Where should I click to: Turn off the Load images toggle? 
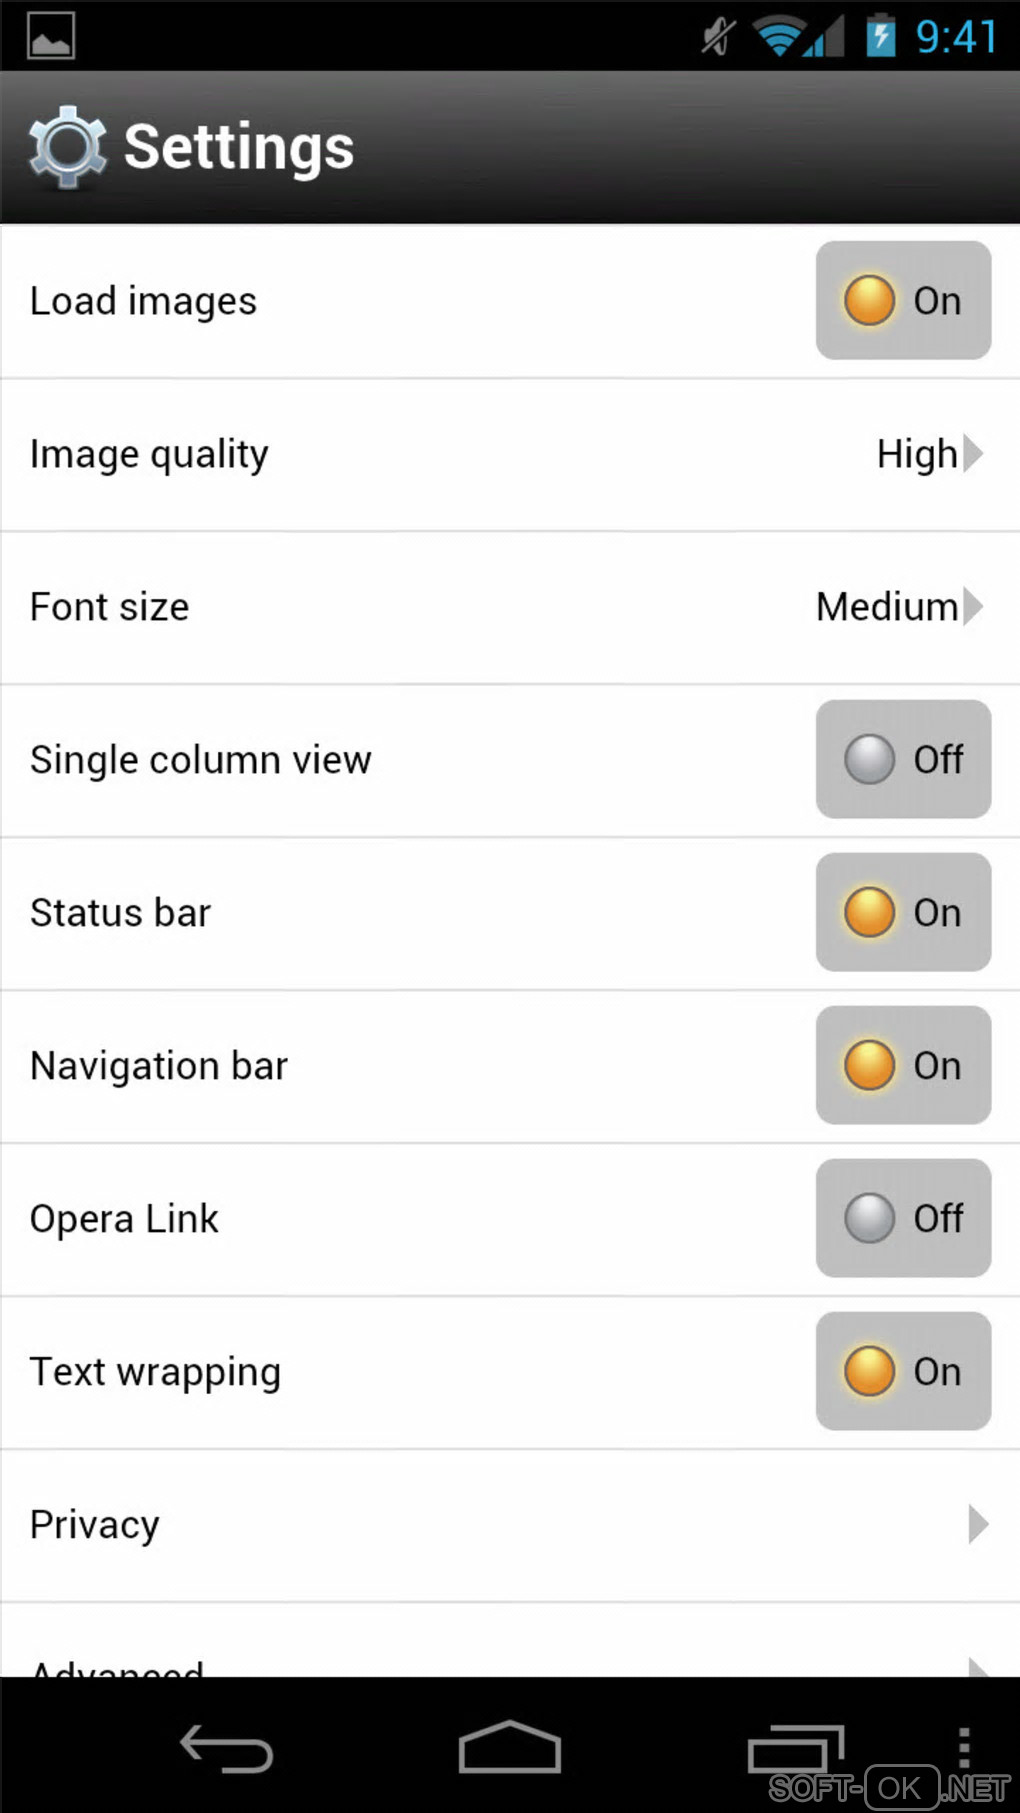pyautogui.click(x=903, y=300)
